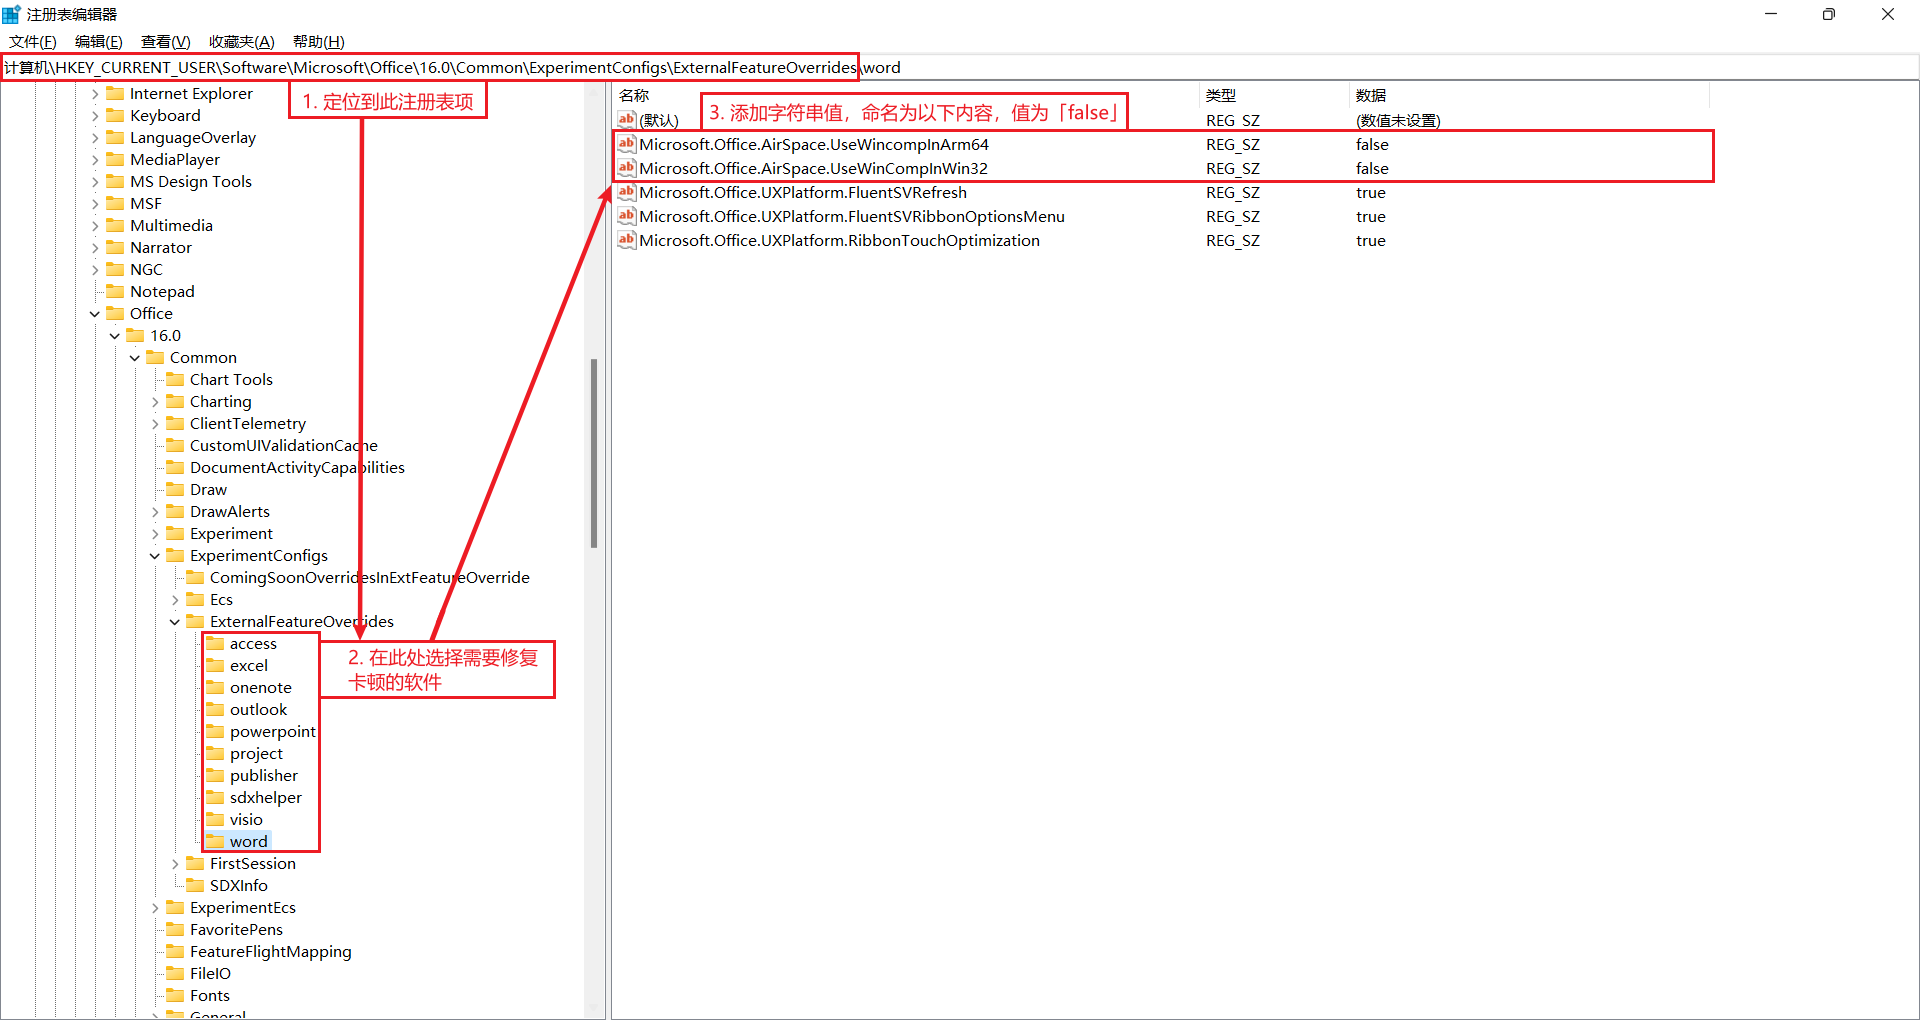This screenshot has height=1020, width=1920.
Task: Select the MS Design Tools folder icon
Action: [x=115, y=181]
